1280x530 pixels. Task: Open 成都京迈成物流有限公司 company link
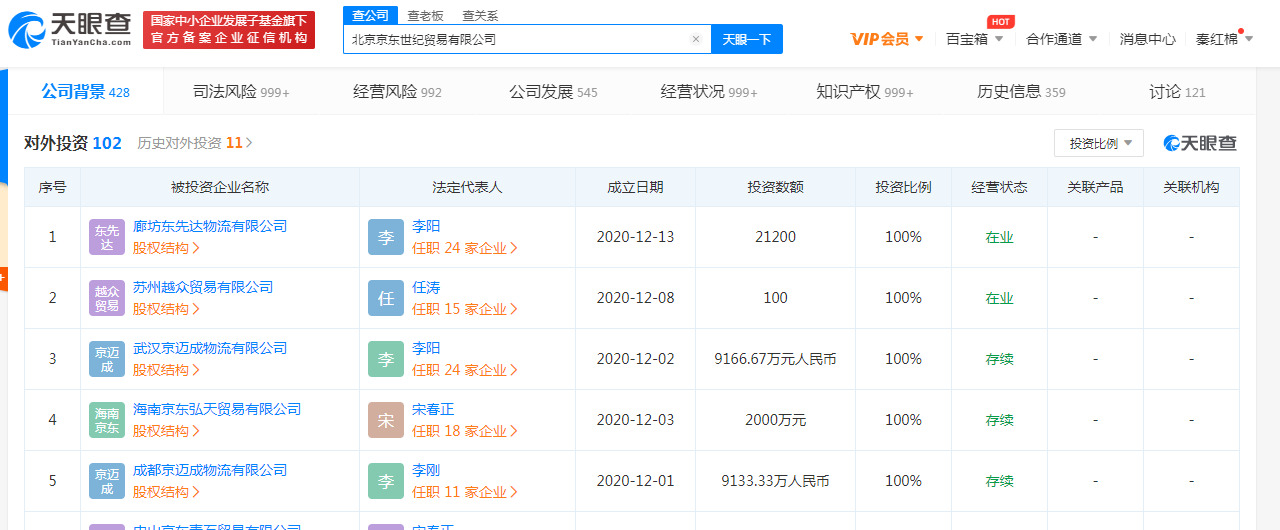pos(210,470)
